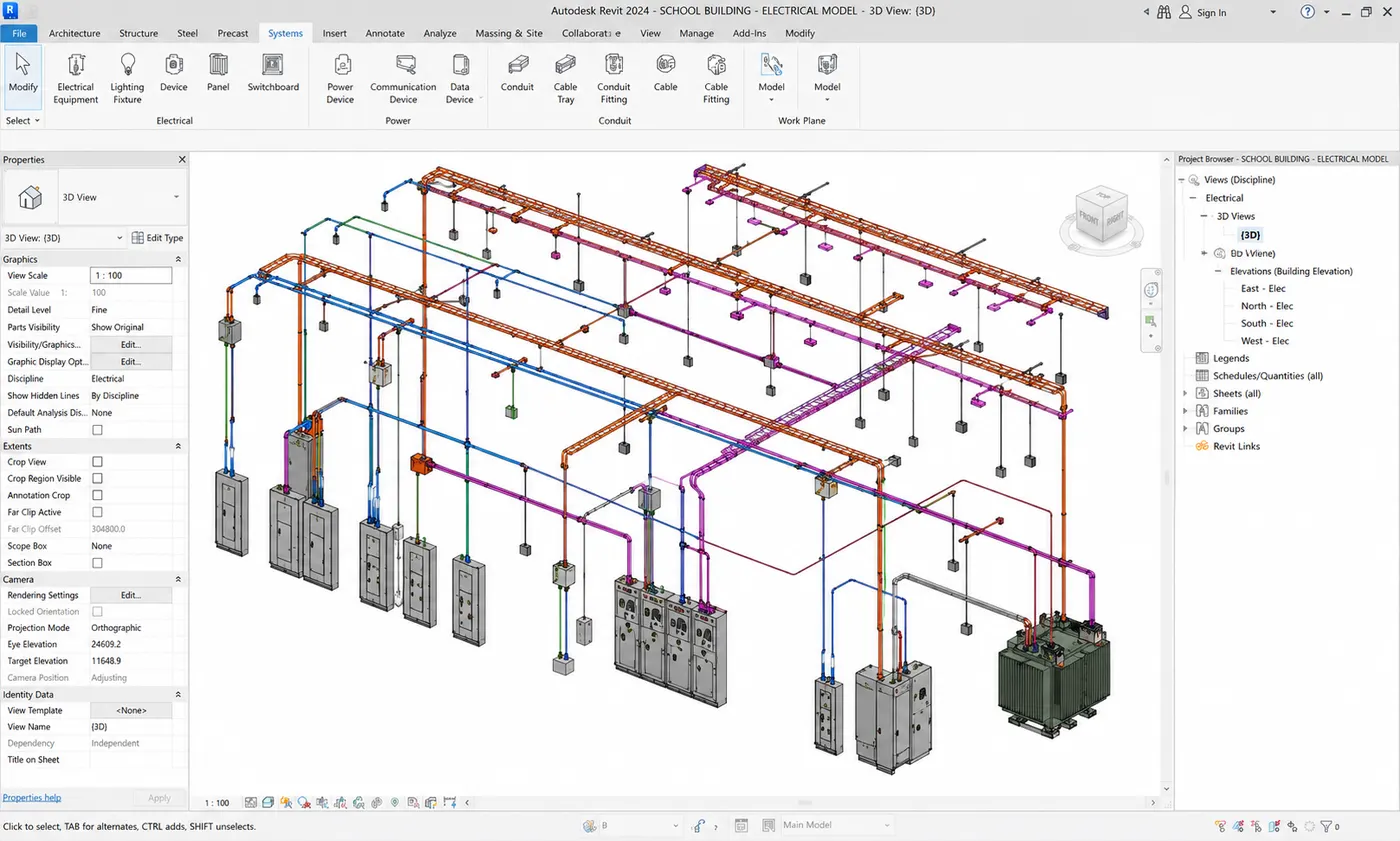Select the Cable Fitting tool
The width and height of the screenshot is (1400, 841).
[x=716, y=79]
